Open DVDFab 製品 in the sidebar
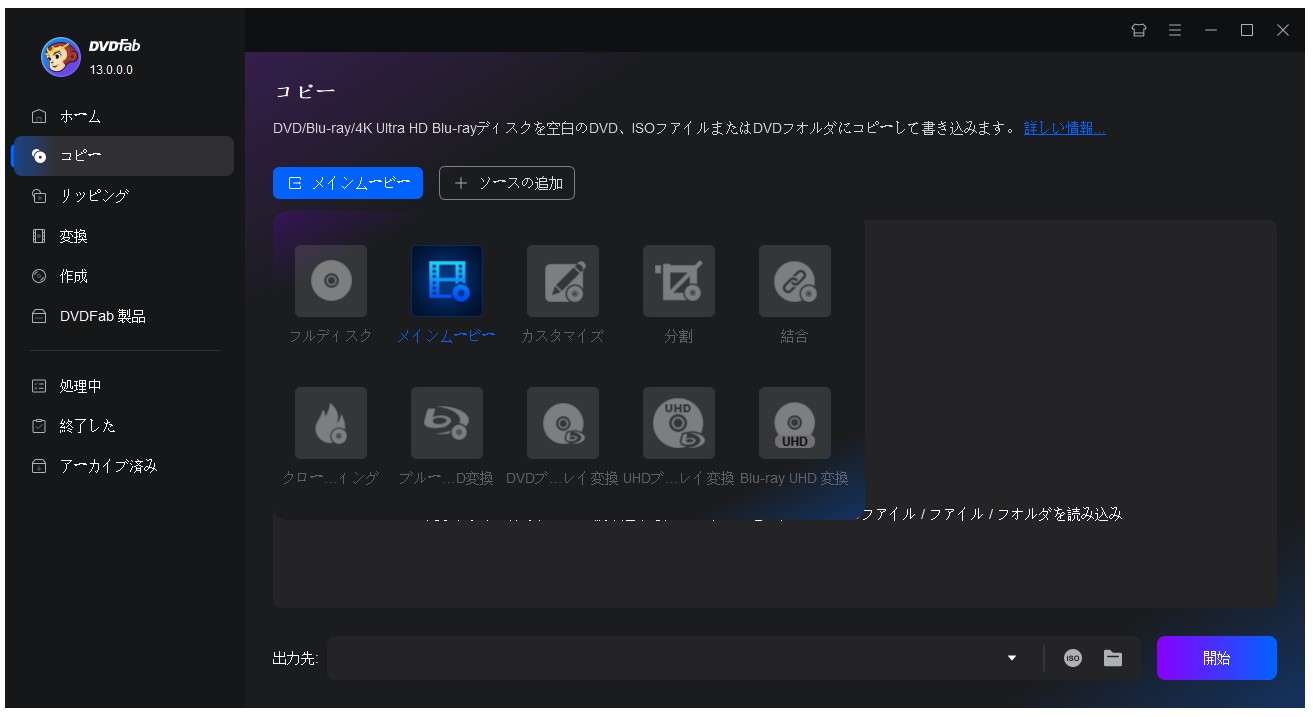Viewport: 1313px width, 717px height. click(x=122, y=316)
